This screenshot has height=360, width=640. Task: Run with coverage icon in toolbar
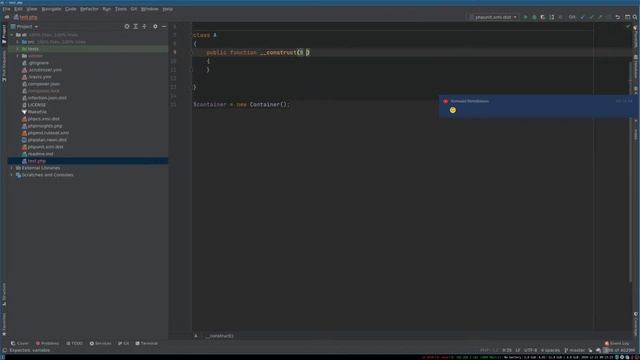[x=543, y=17]
